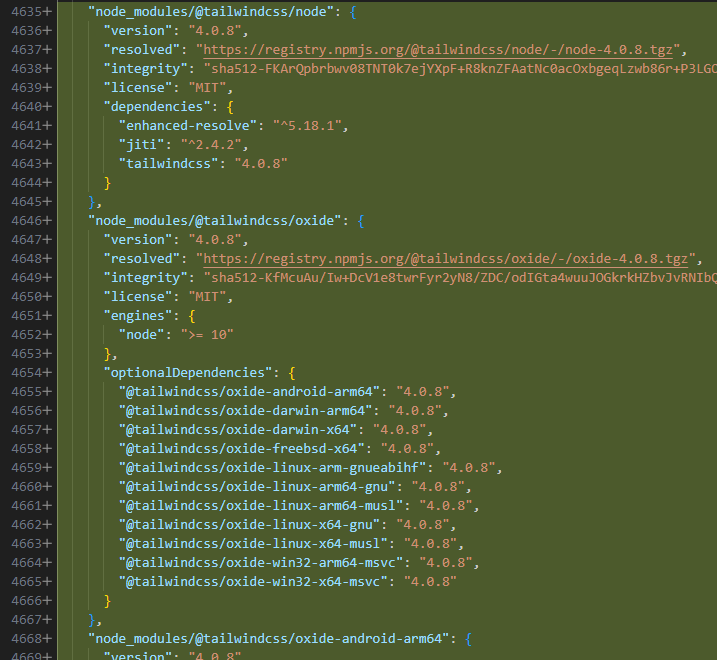Click the blue closing brace on line 4645
The image size is (717, 660).
click(x=92, y=202)
